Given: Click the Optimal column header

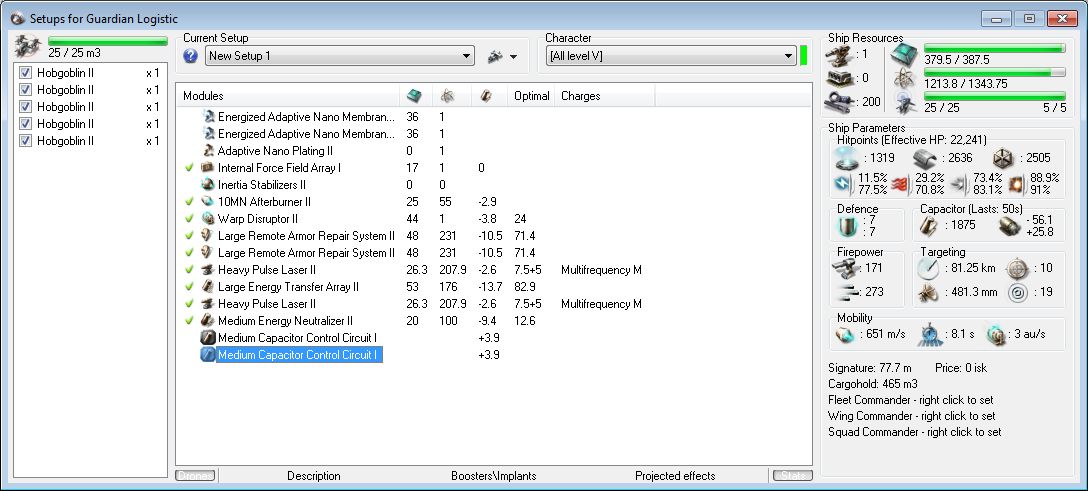Looking at the screenshot, I should 532,96.
